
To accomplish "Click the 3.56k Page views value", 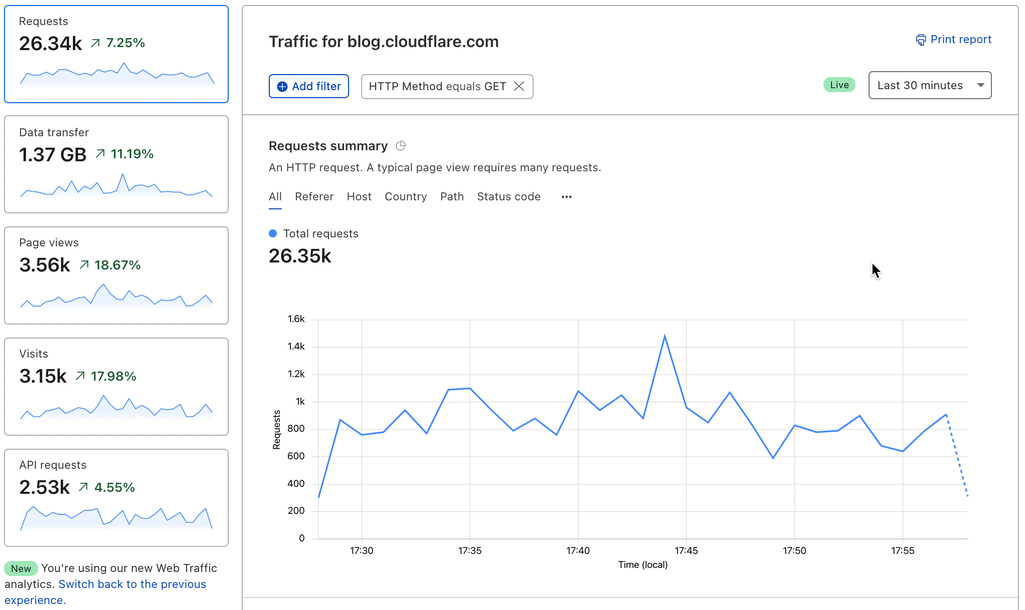I will tap(44, 265).
